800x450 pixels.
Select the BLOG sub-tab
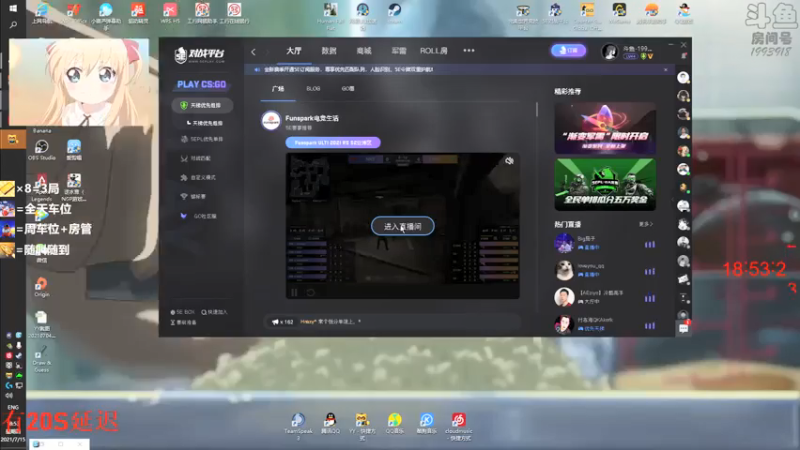[313, 89]
